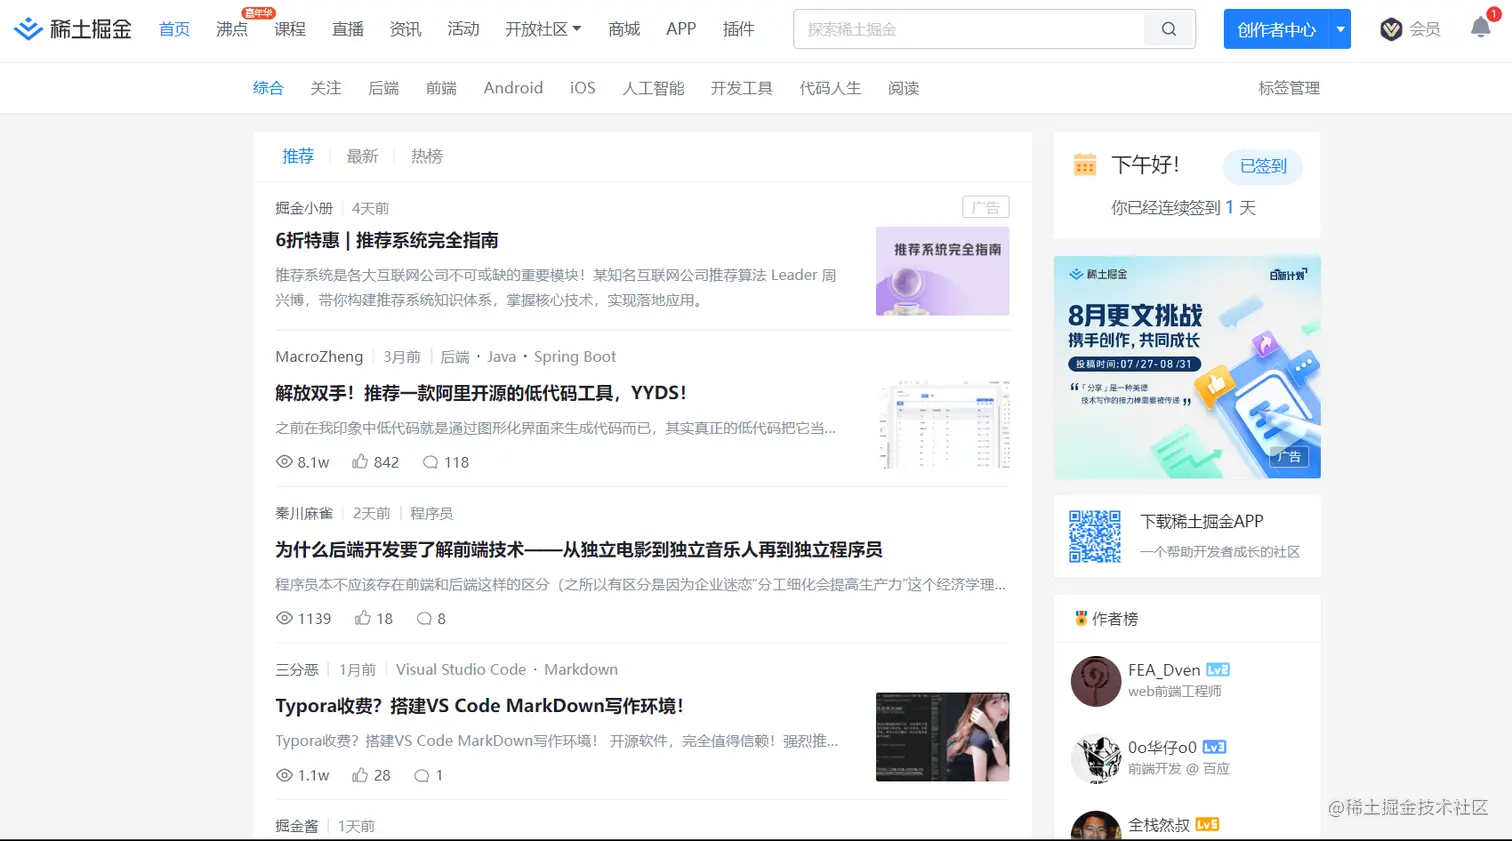Click views icon showing 1.1w
The image size is (1512, 841).
(284, 775)
